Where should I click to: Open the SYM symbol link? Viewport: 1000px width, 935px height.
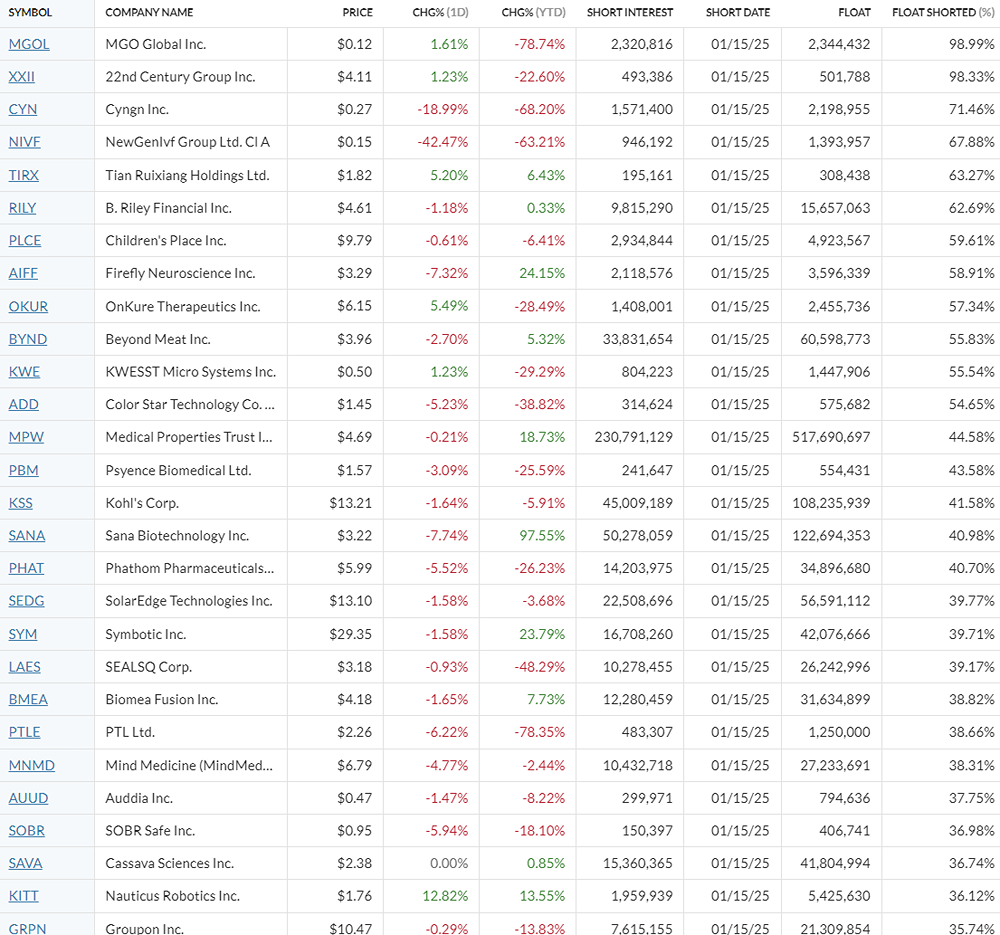coord(23,634)
